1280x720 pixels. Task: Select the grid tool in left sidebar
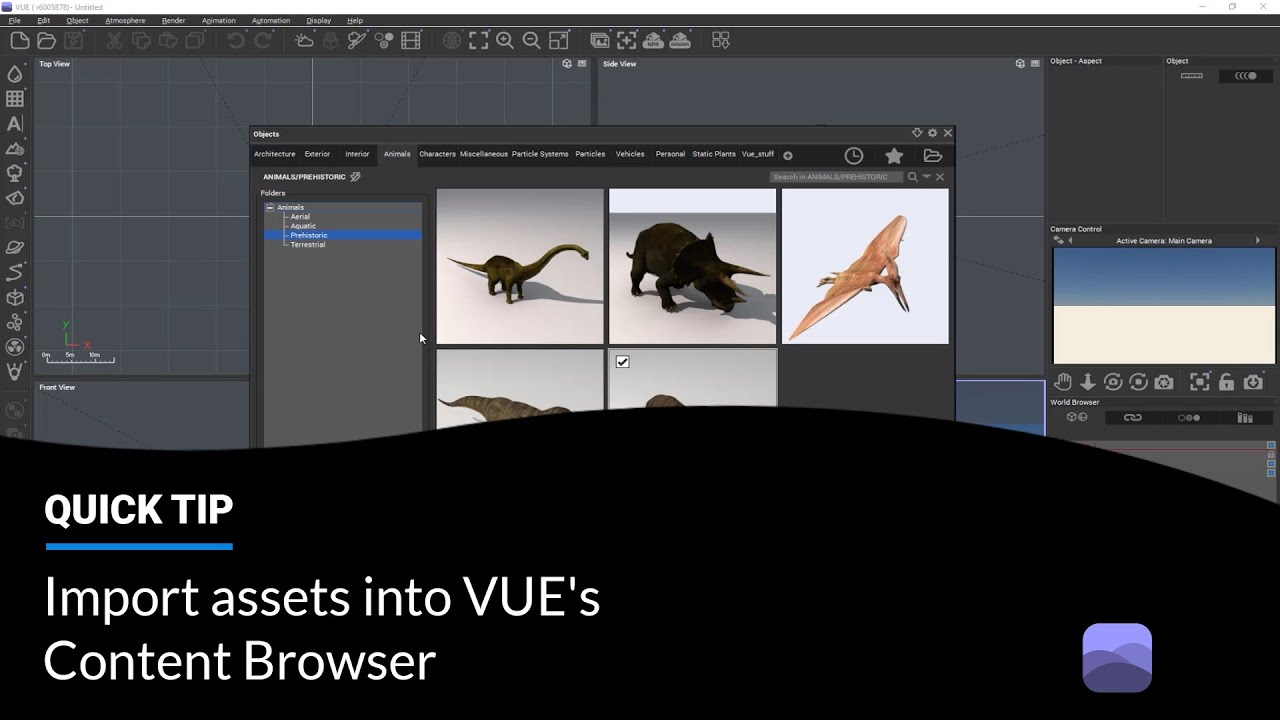click(15, 99)
